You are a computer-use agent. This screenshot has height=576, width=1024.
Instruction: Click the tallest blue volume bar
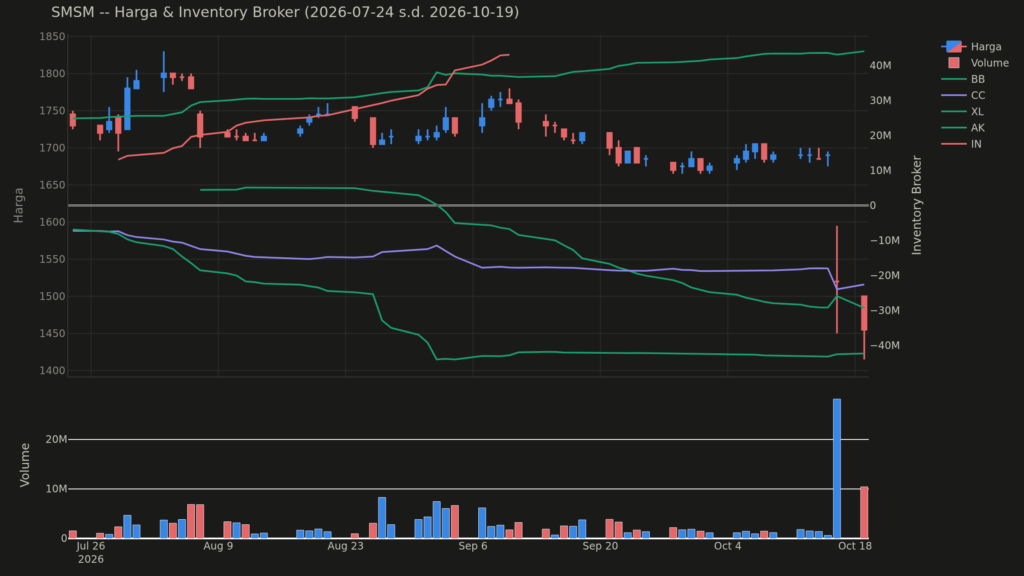click(x=837, y=468)
